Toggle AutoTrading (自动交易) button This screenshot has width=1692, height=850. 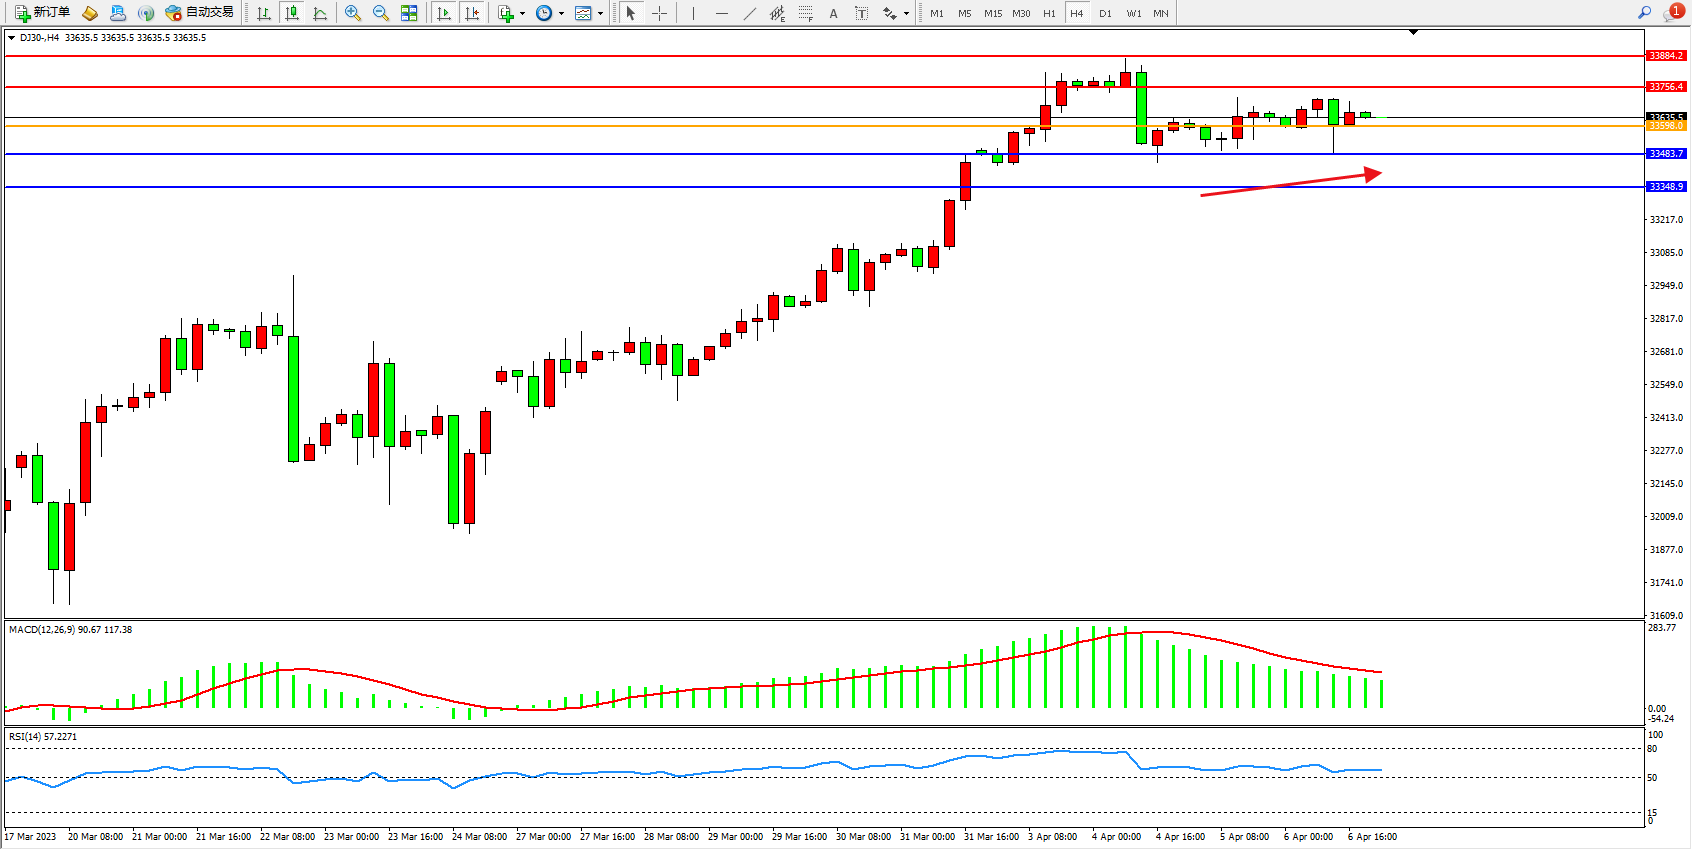click(200, 13)
